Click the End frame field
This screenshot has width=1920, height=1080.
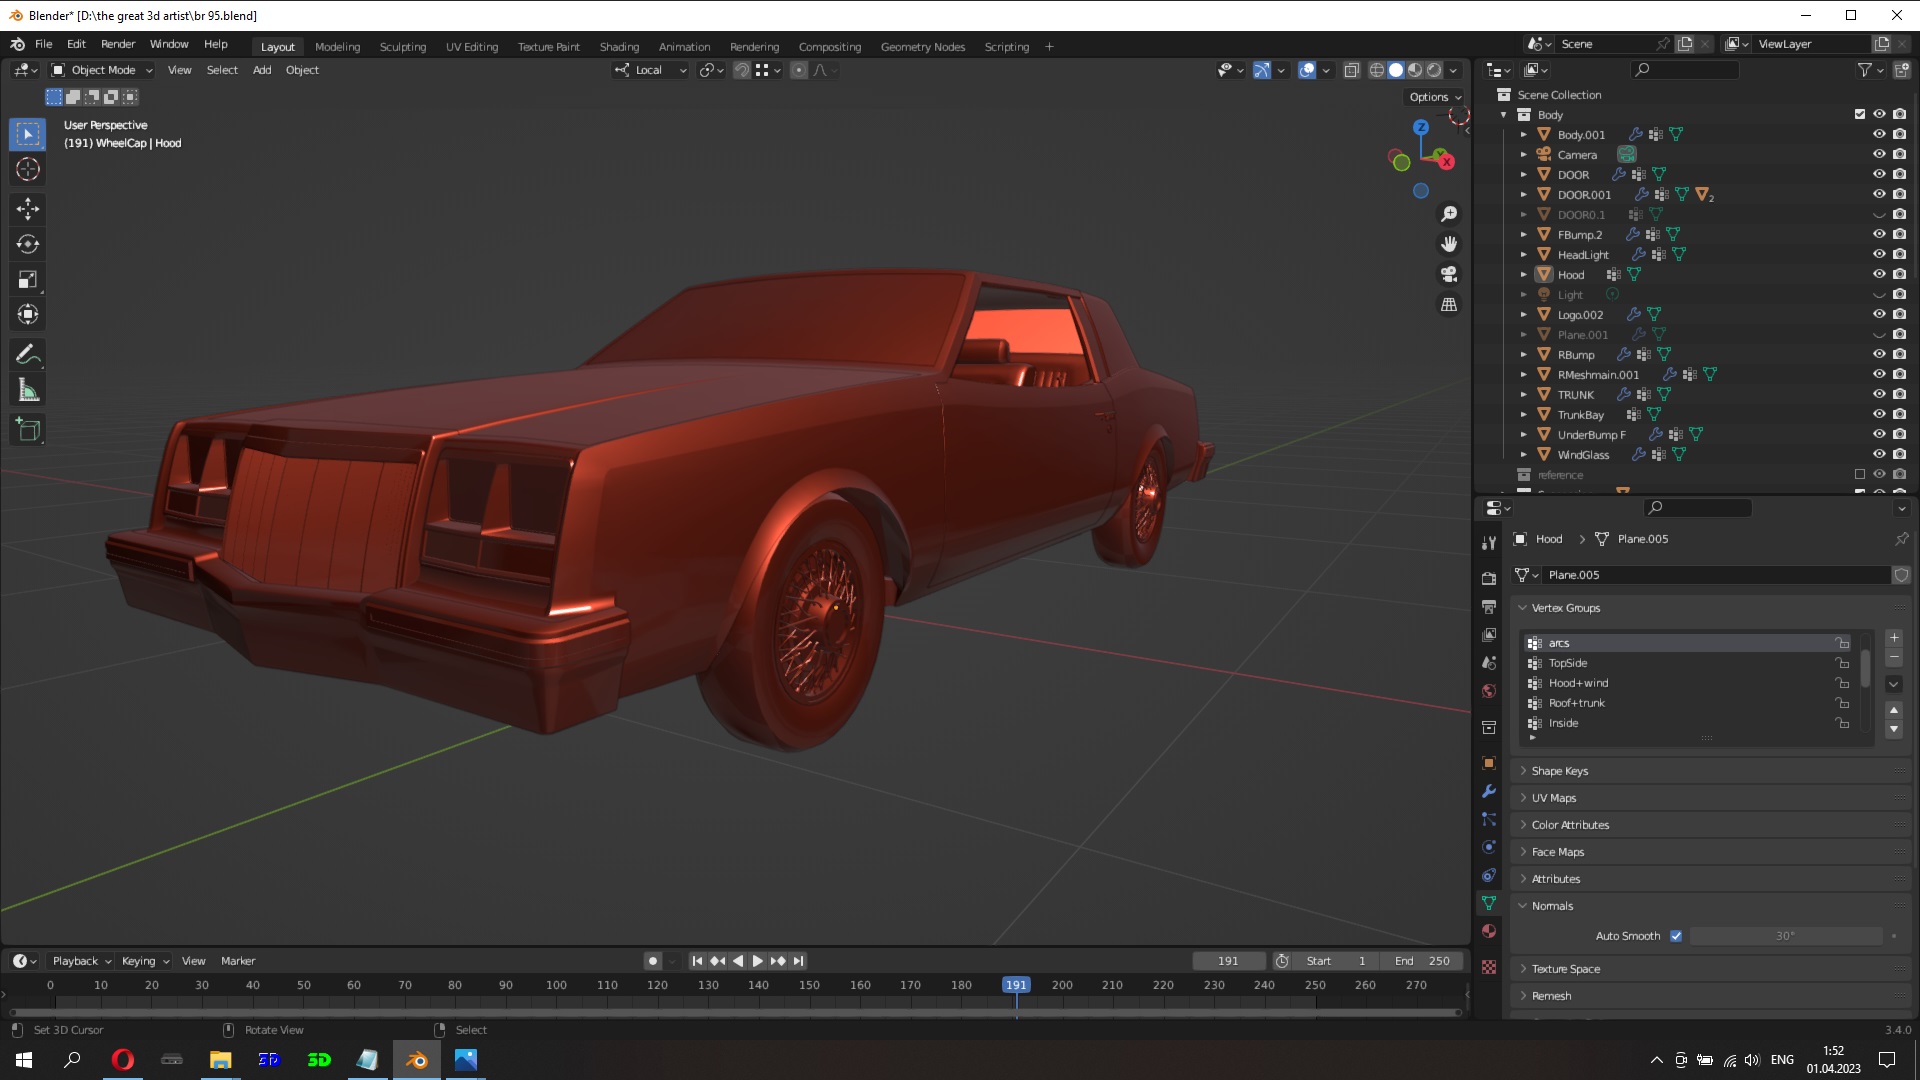click(x=1420, y=961)
